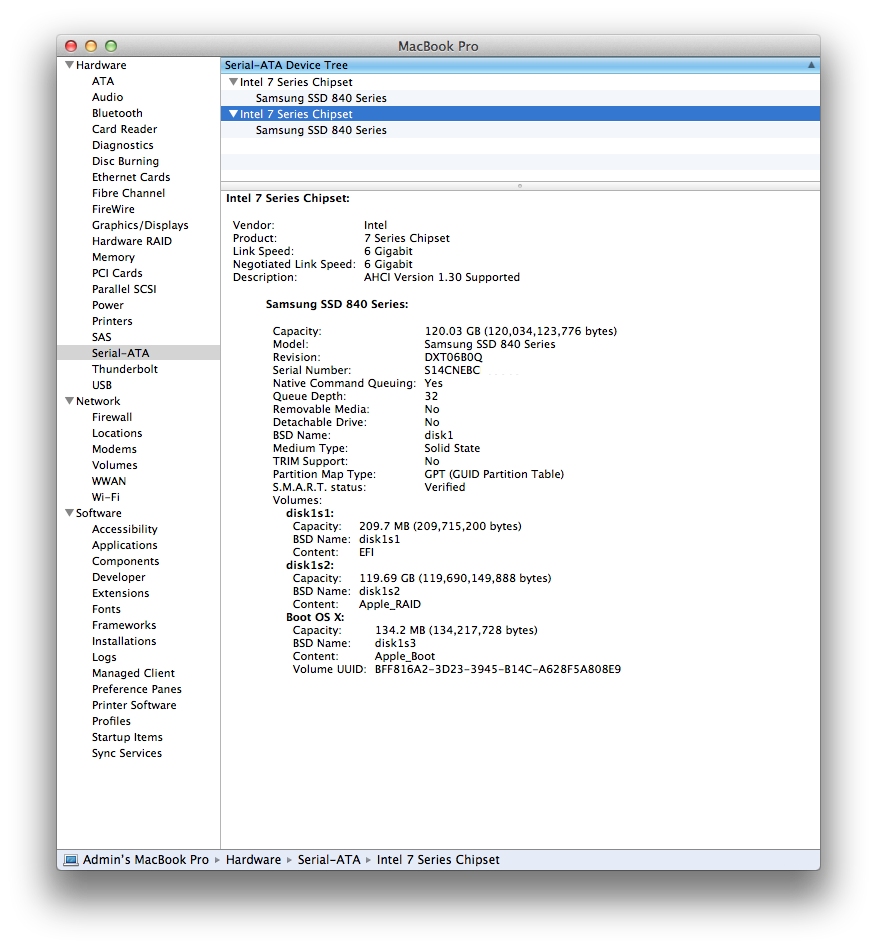This screenshot has width=877, height=949.
Task: Select Power in Hardware list
Action: click(x=108, y=305)
